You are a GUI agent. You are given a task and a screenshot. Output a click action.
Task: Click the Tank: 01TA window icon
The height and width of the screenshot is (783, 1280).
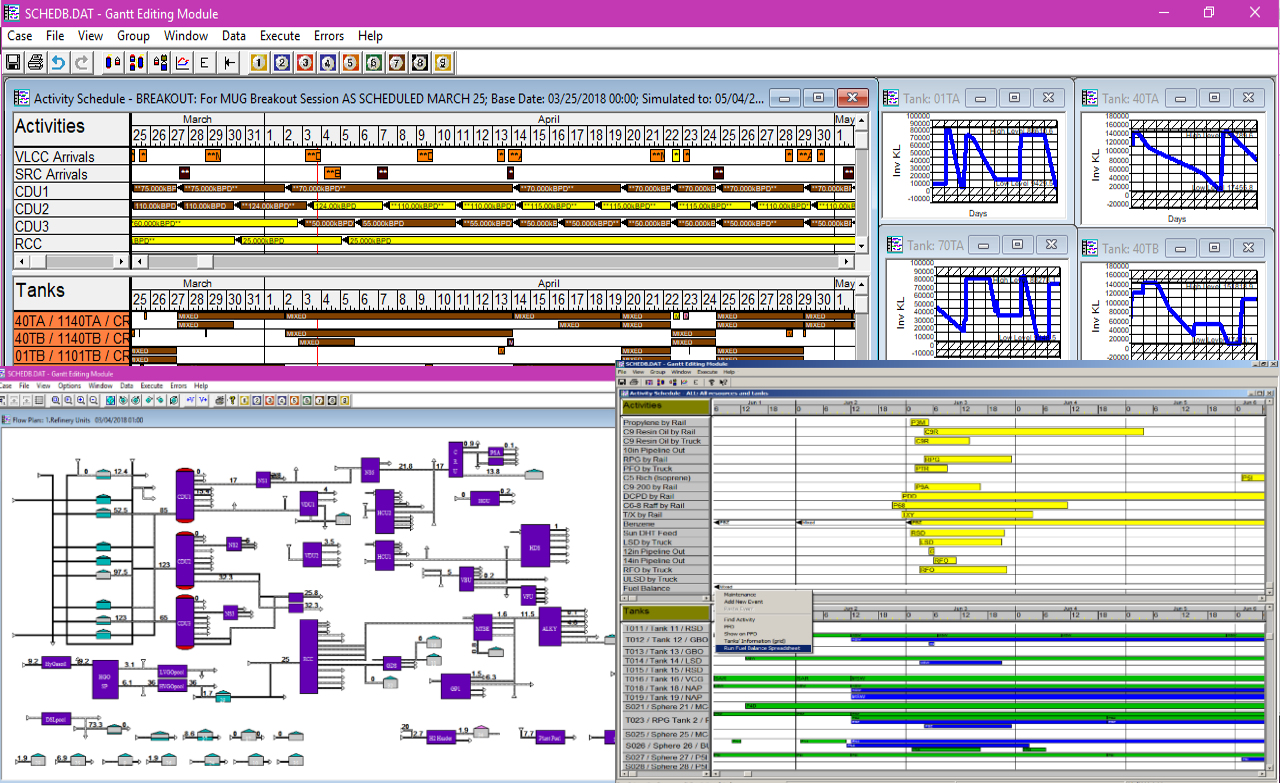(x=891, y=98)
